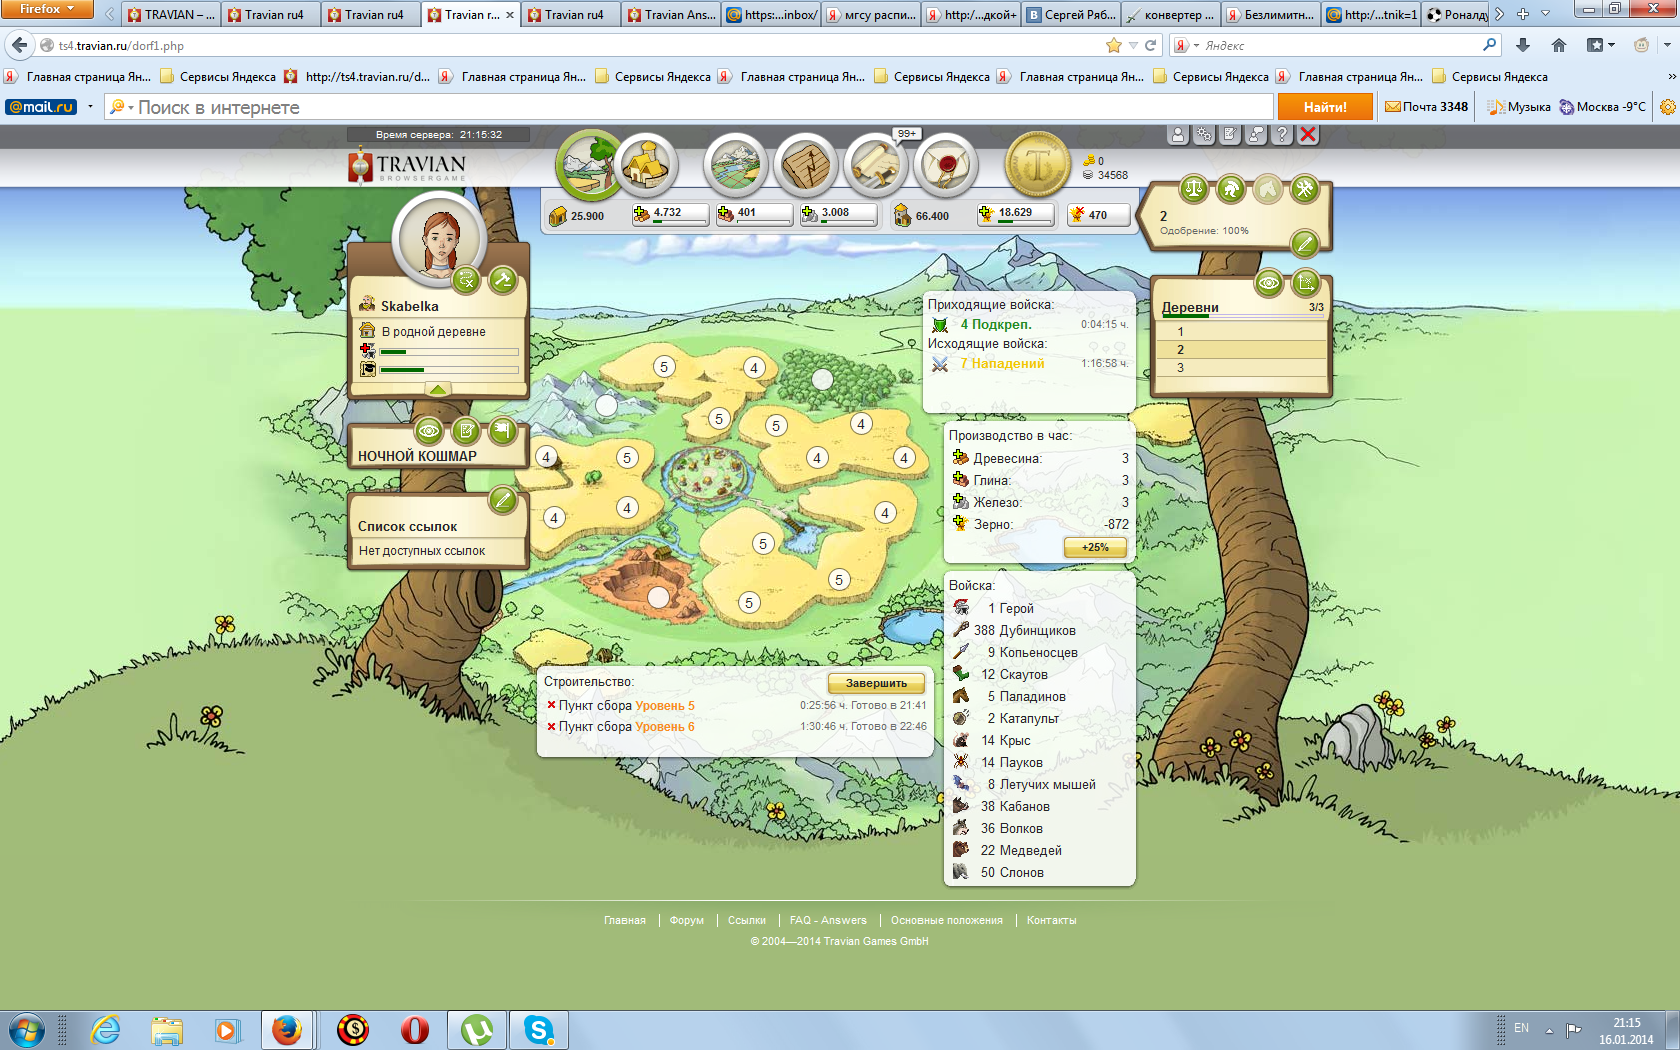The image size is (1680, 1050).
Task: Open the player profile icon in top bar
Action: click(1179, 135)
